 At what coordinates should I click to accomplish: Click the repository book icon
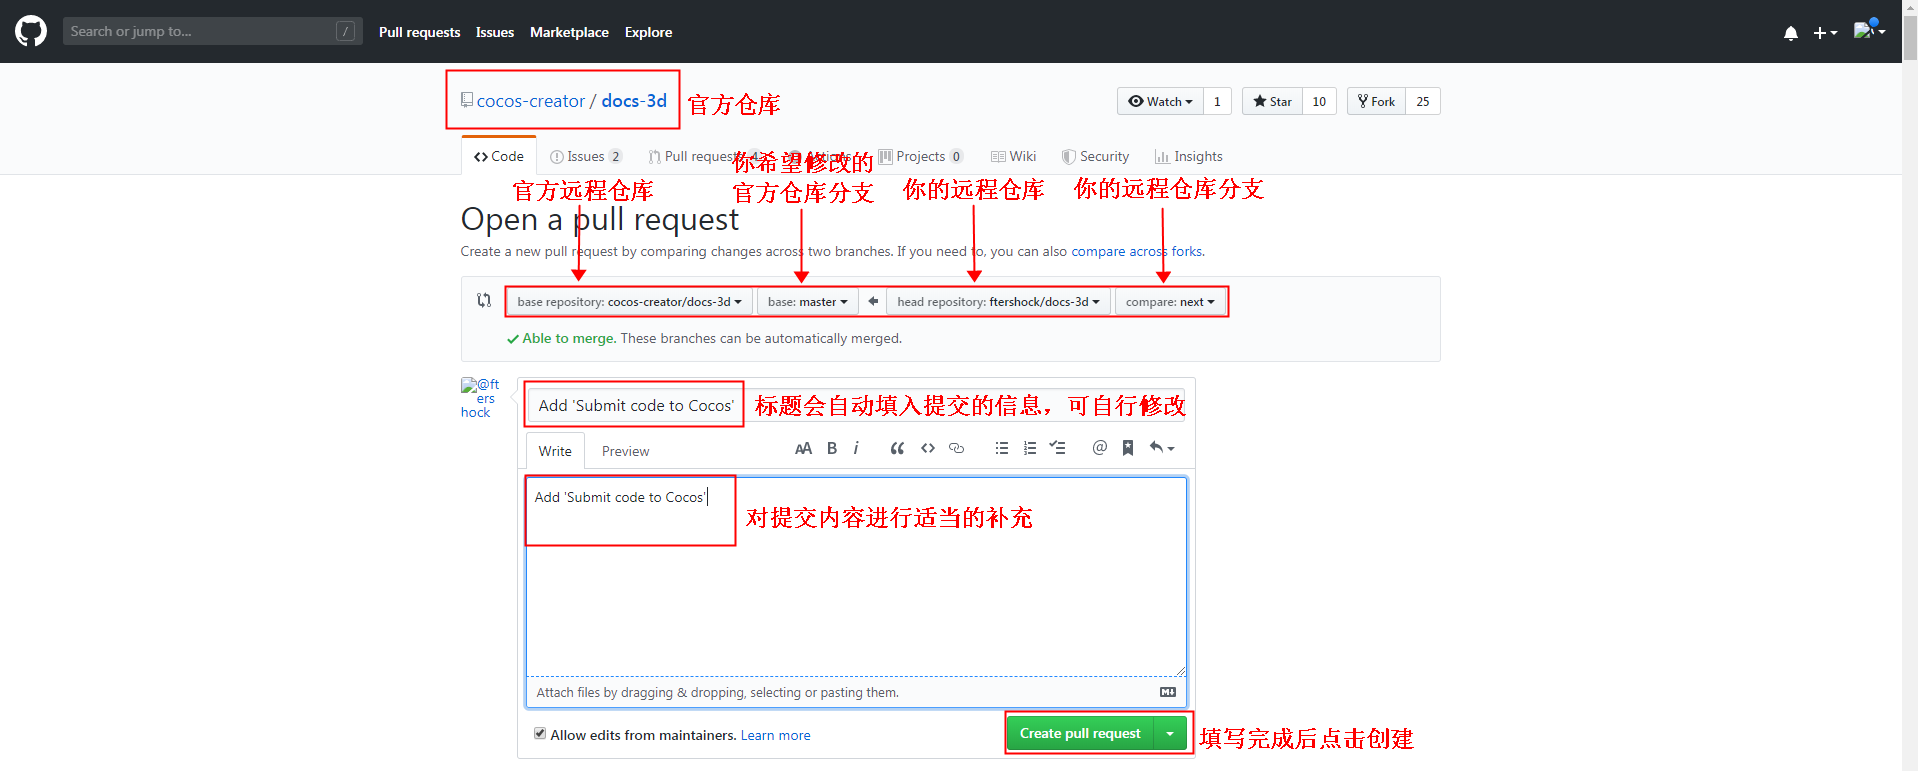(x=467, y=100)
